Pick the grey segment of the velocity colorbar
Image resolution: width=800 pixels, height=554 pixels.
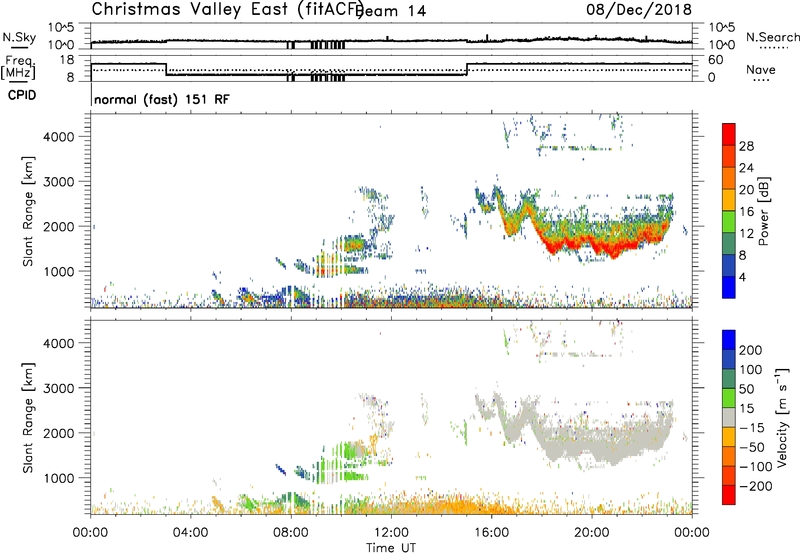729,417
